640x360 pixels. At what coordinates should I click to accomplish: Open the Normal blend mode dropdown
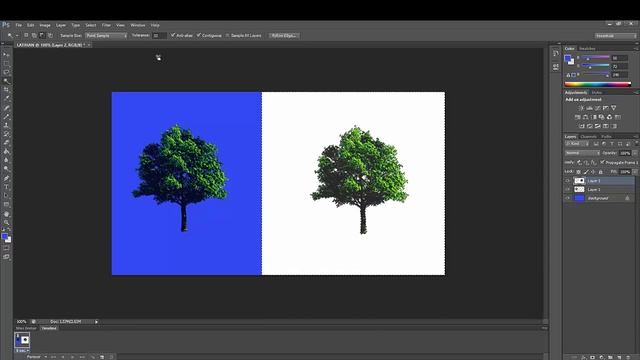[x=582, y=153]
